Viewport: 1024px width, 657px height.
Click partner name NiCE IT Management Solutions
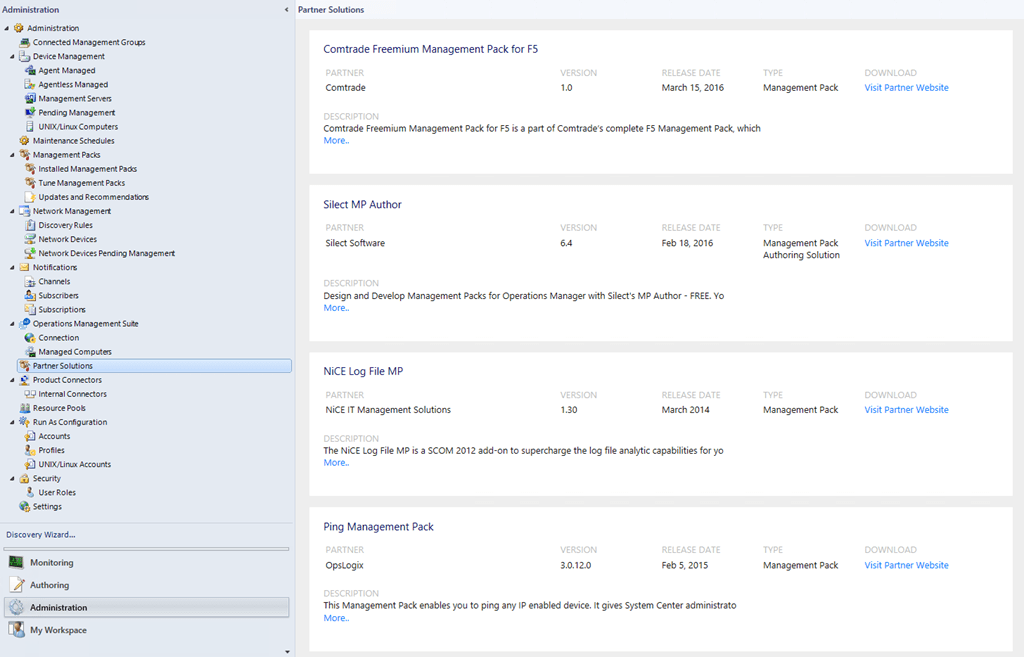(388, 409)
